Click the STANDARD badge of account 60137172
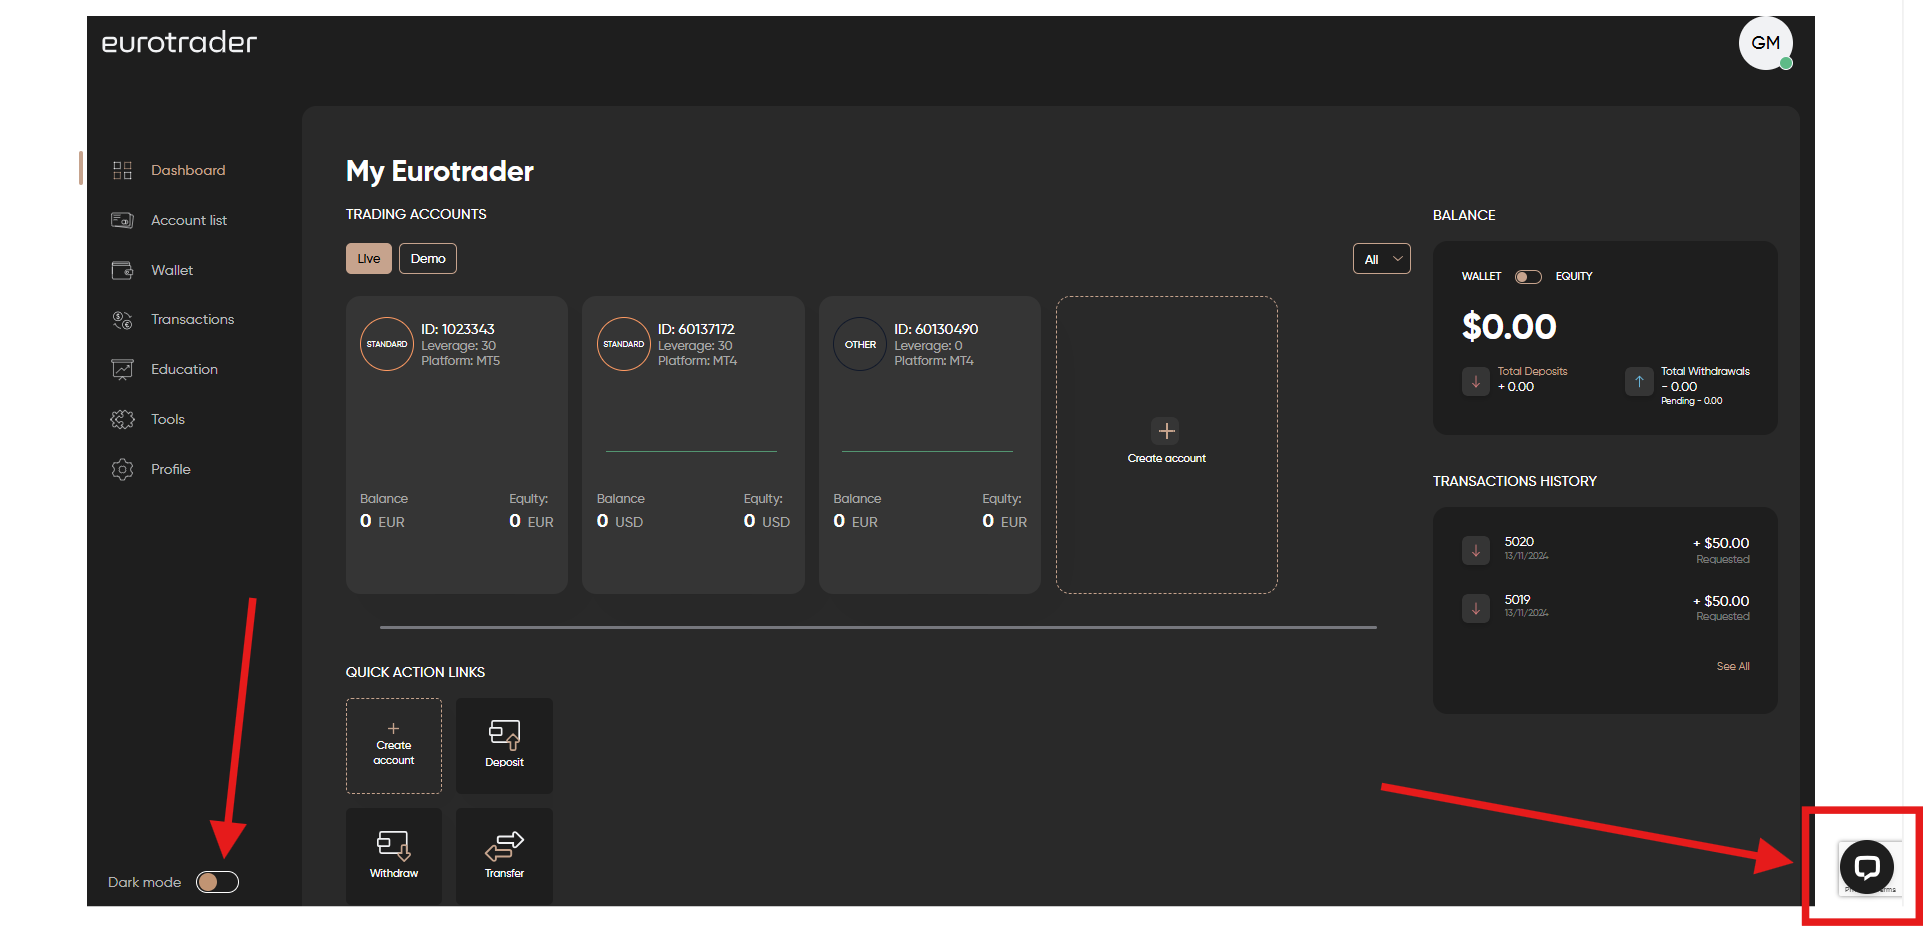The image size is (1923, 927). 624,344
